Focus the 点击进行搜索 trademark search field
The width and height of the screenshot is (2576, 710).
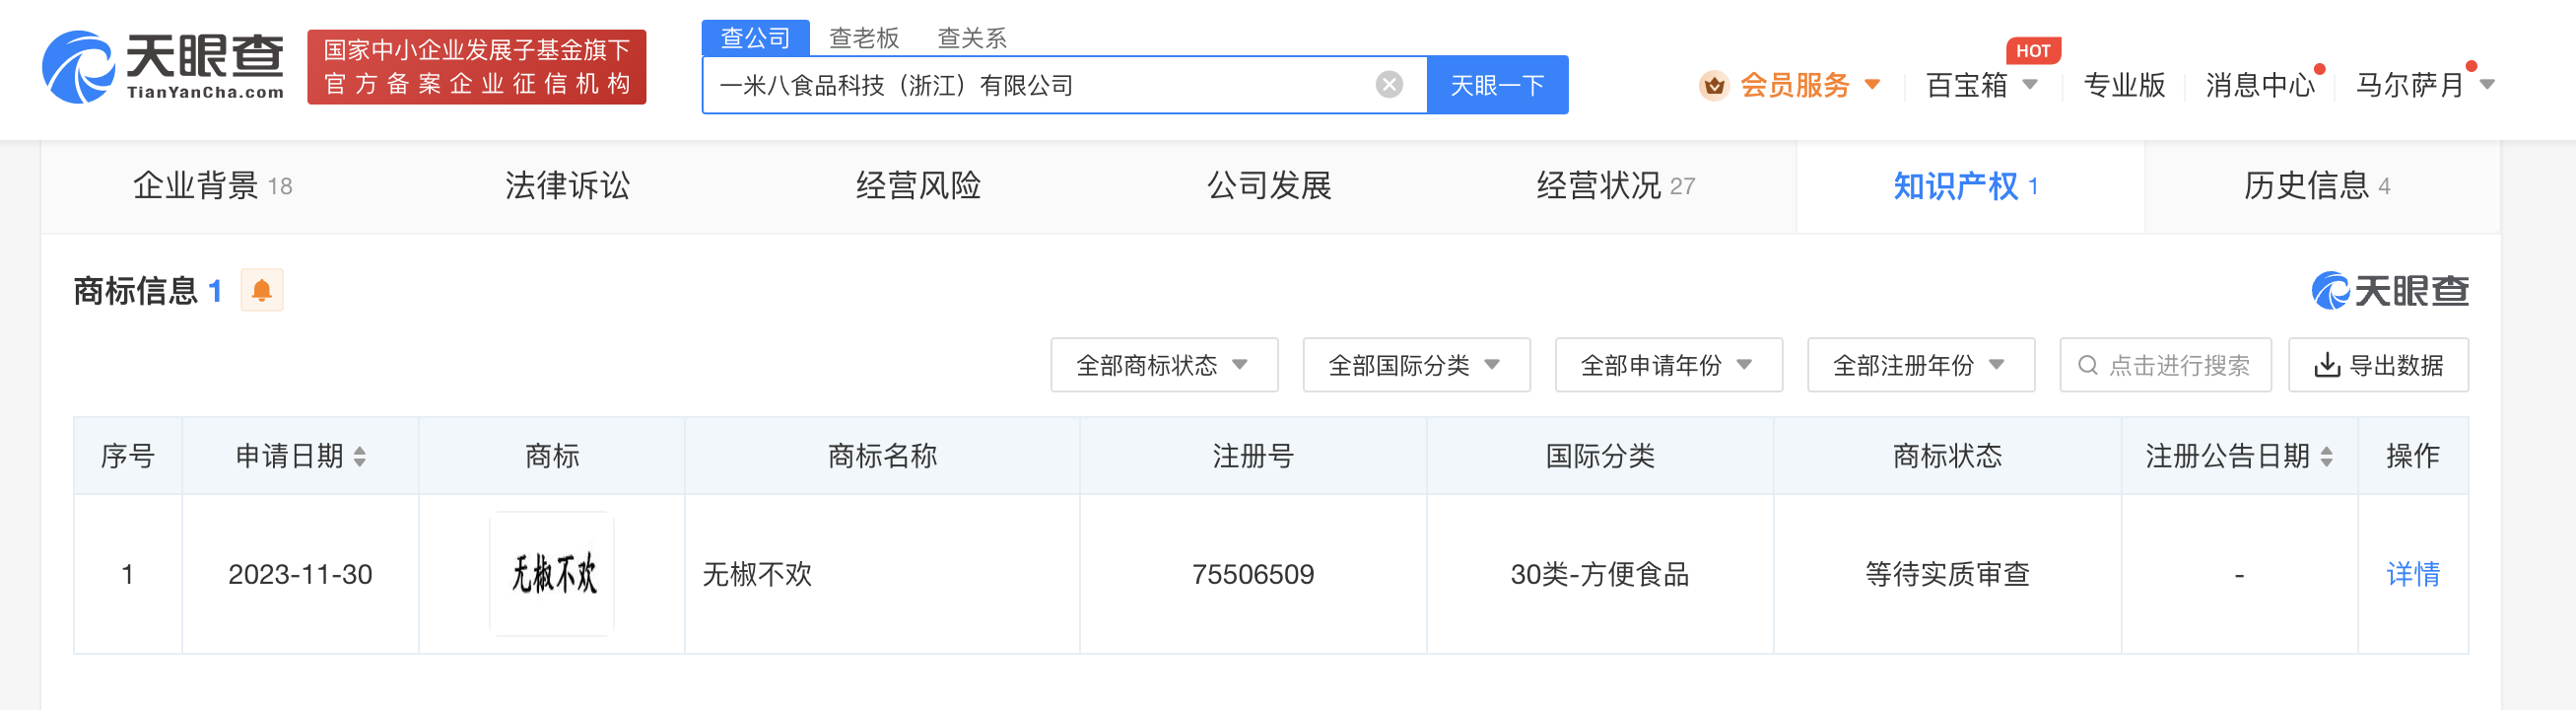coord(2165,365)
